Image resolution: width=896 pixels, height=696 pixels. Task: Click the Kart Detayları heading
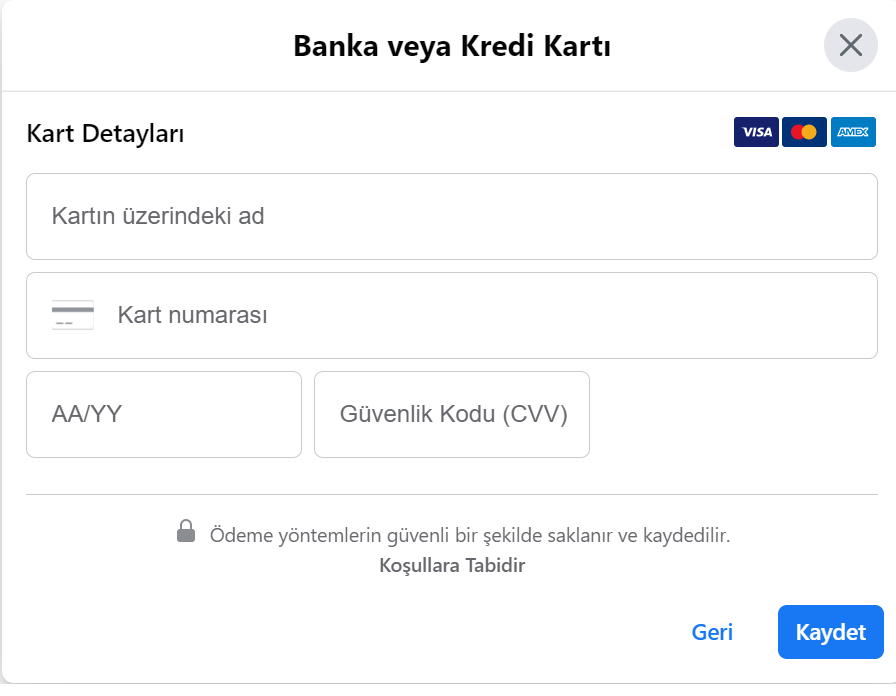pos(105,133)
